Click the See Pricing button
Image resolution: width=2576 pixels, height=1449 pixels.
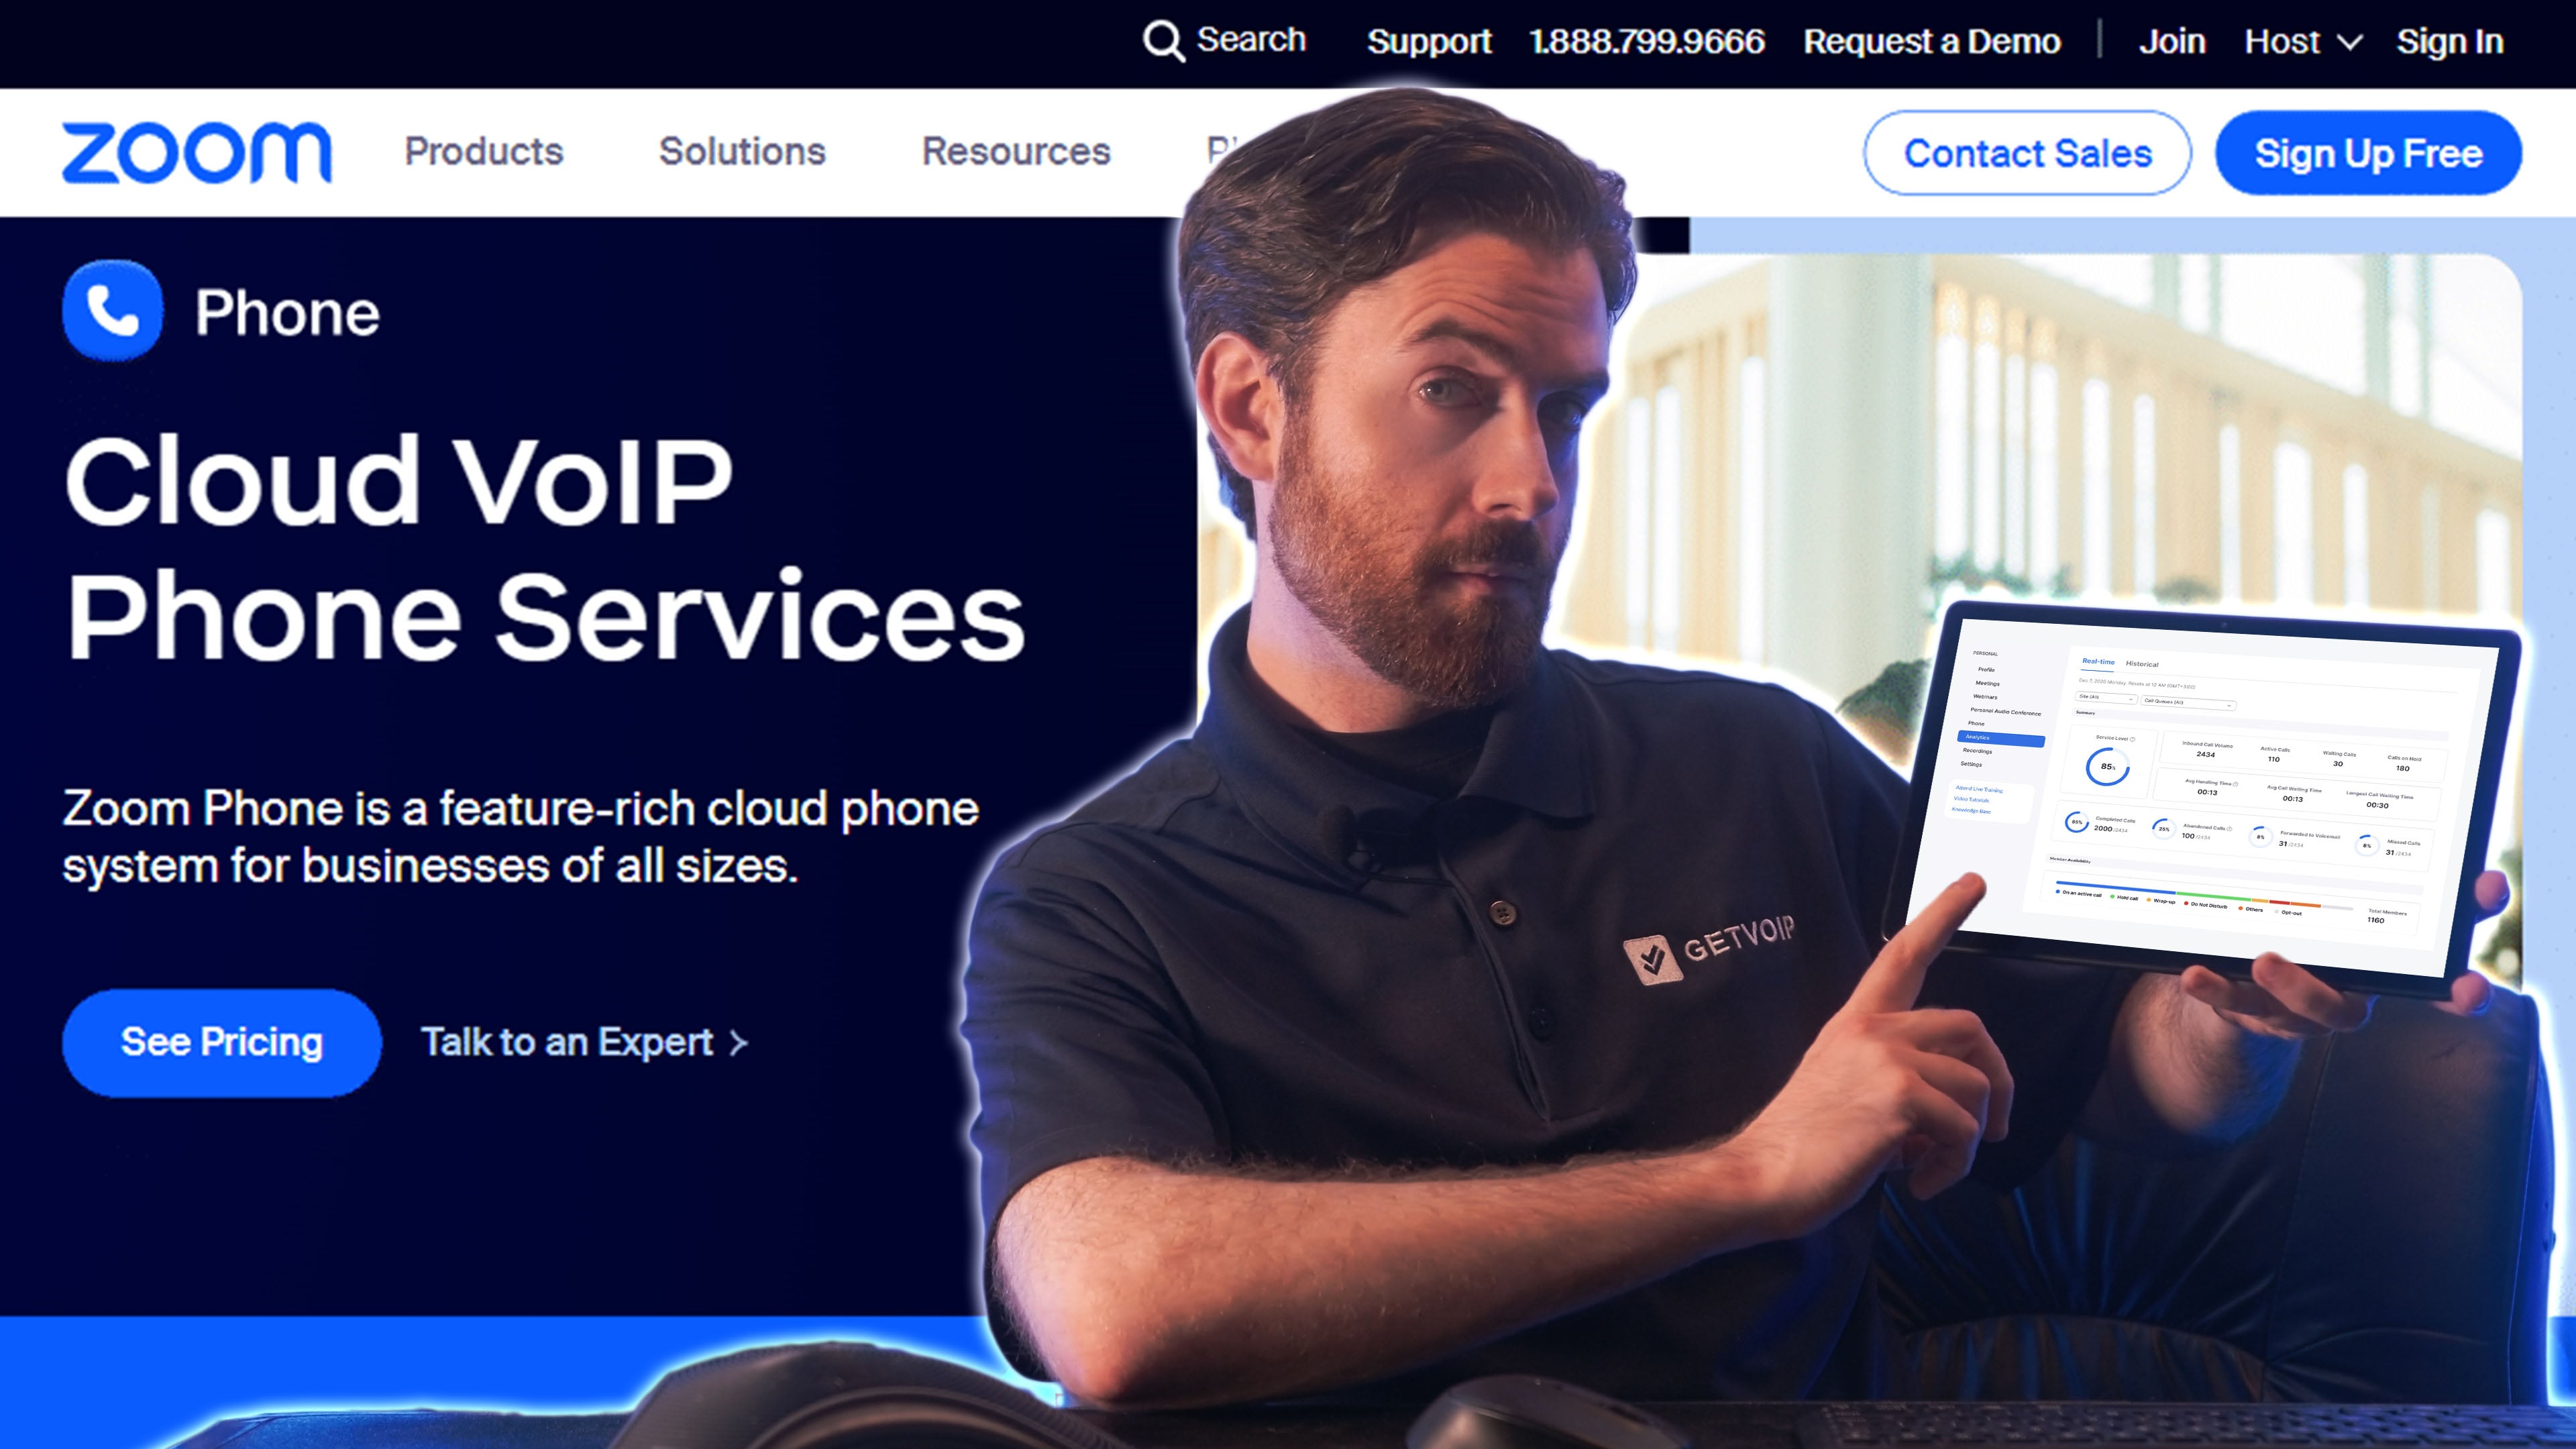(222, 1043)
